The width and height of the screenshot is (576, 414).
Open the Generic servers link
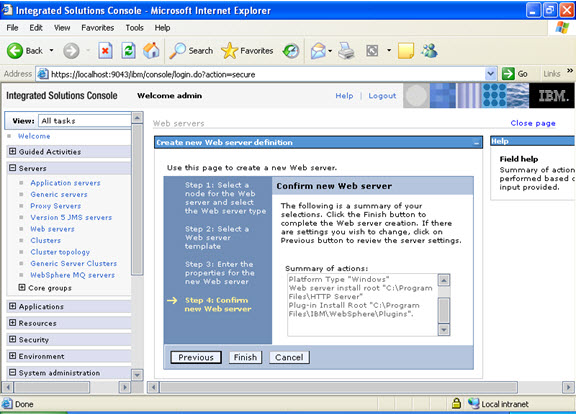[x=59, y=194]
